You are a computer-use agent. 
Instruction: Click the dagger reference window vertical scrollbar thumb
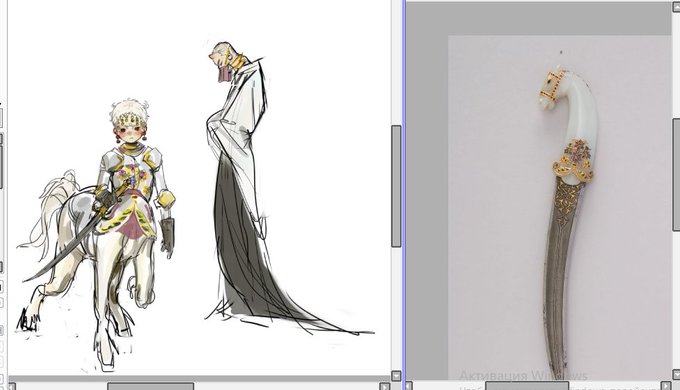(676, 174)
